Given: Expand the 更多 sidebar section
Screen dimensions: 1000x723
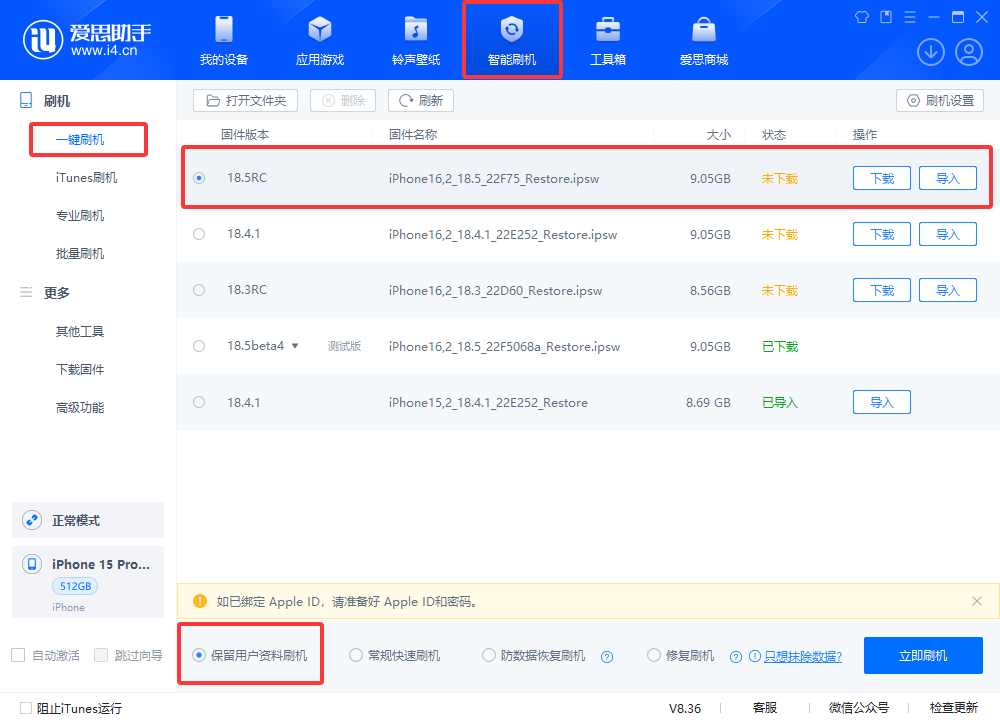Looking at the screenshot, I should click(x=58, y=292).
